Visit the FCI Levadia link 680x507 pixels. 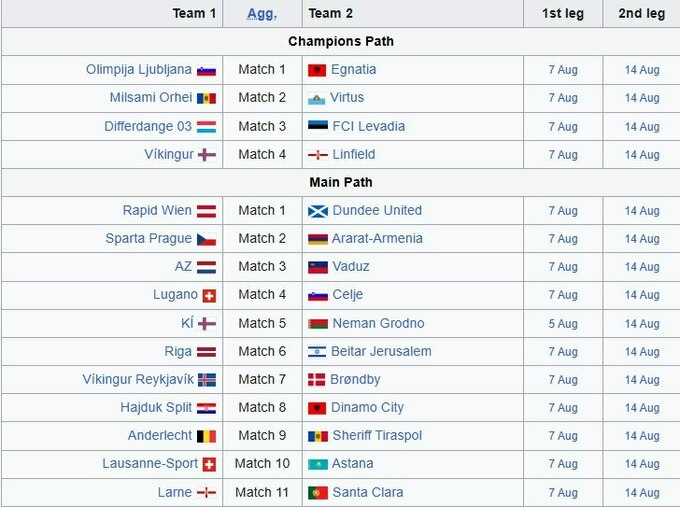coord(368,127)
